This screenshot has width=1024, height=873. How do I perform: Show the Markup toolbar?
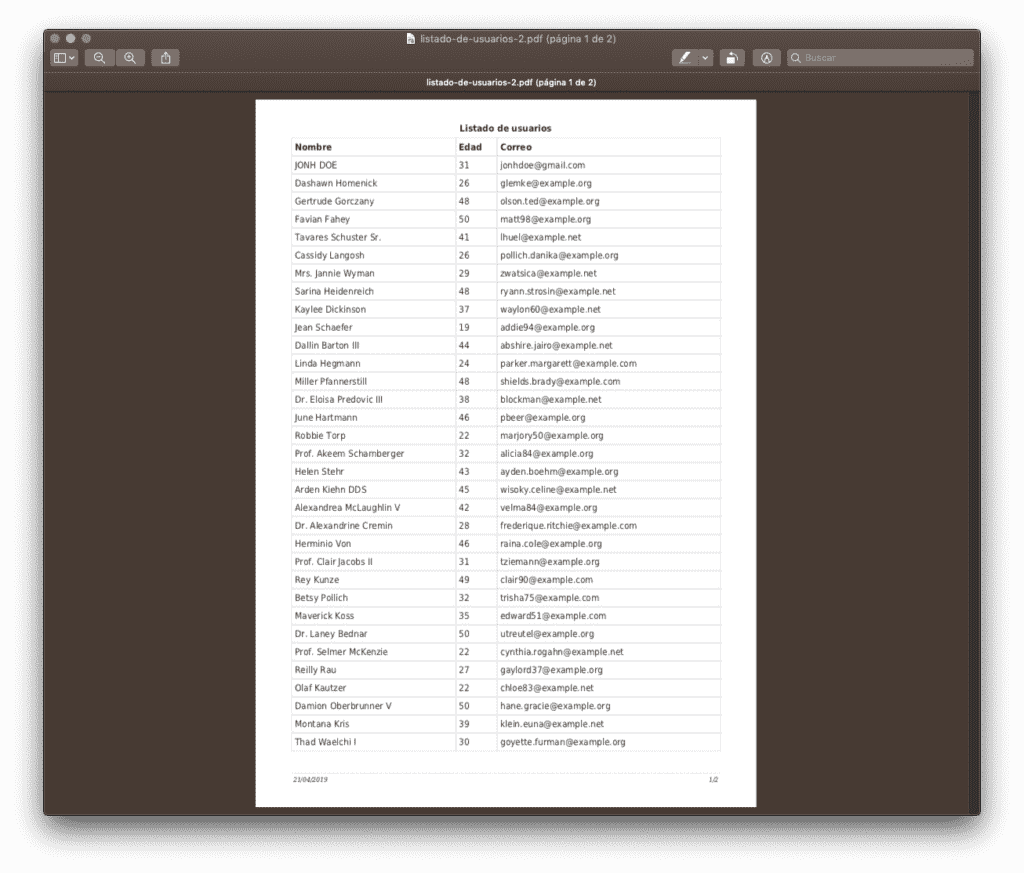[x=767, y=58]
